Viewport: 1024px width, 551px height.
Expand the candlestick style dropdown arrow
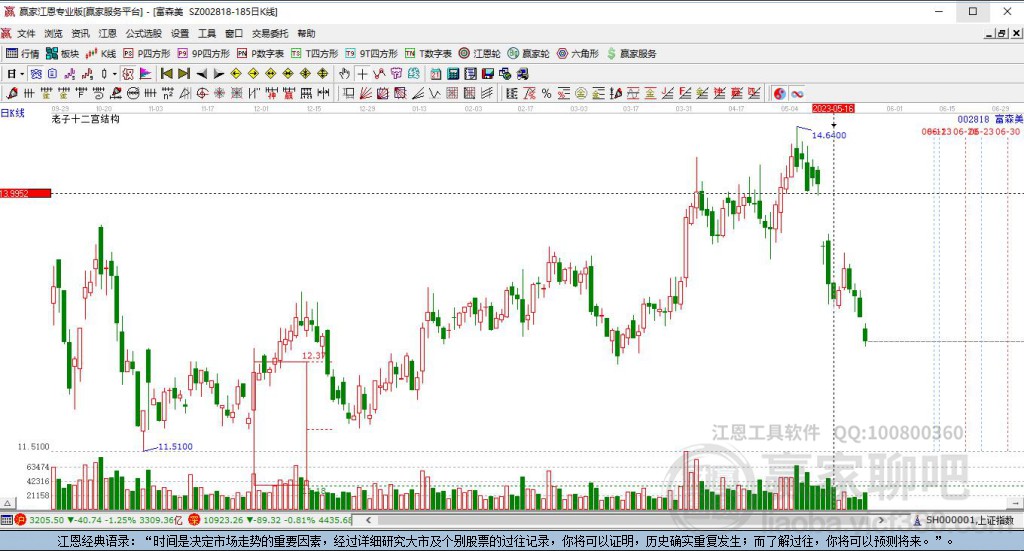[x=114, y=74]
